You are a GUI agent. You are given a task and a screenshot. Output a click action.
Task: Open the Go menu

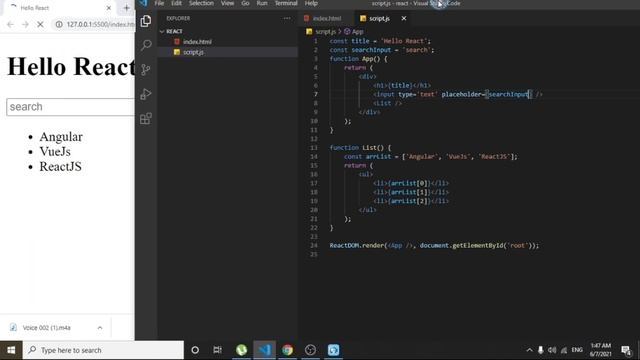(x=245, y=3)
